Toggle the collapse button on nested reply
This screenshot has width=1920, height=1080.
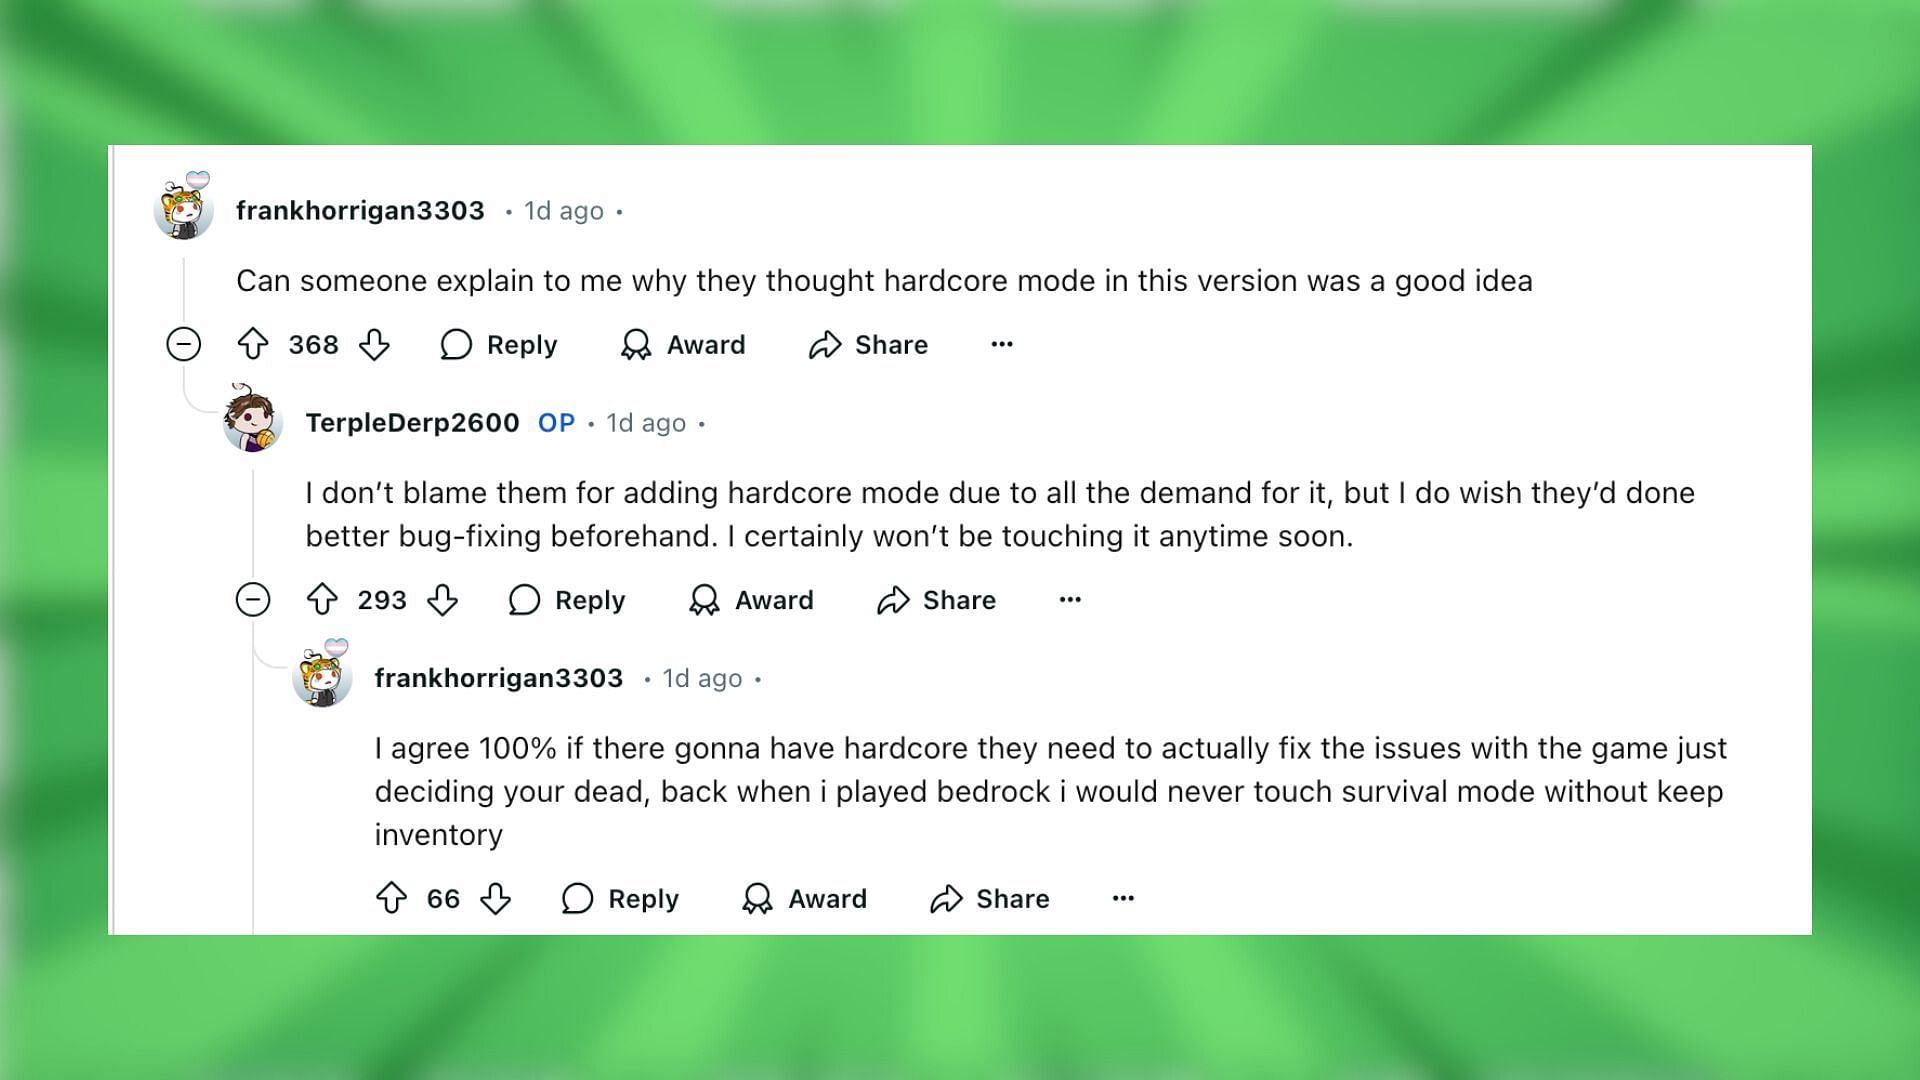pyautogui.click(x=251, y=600)
